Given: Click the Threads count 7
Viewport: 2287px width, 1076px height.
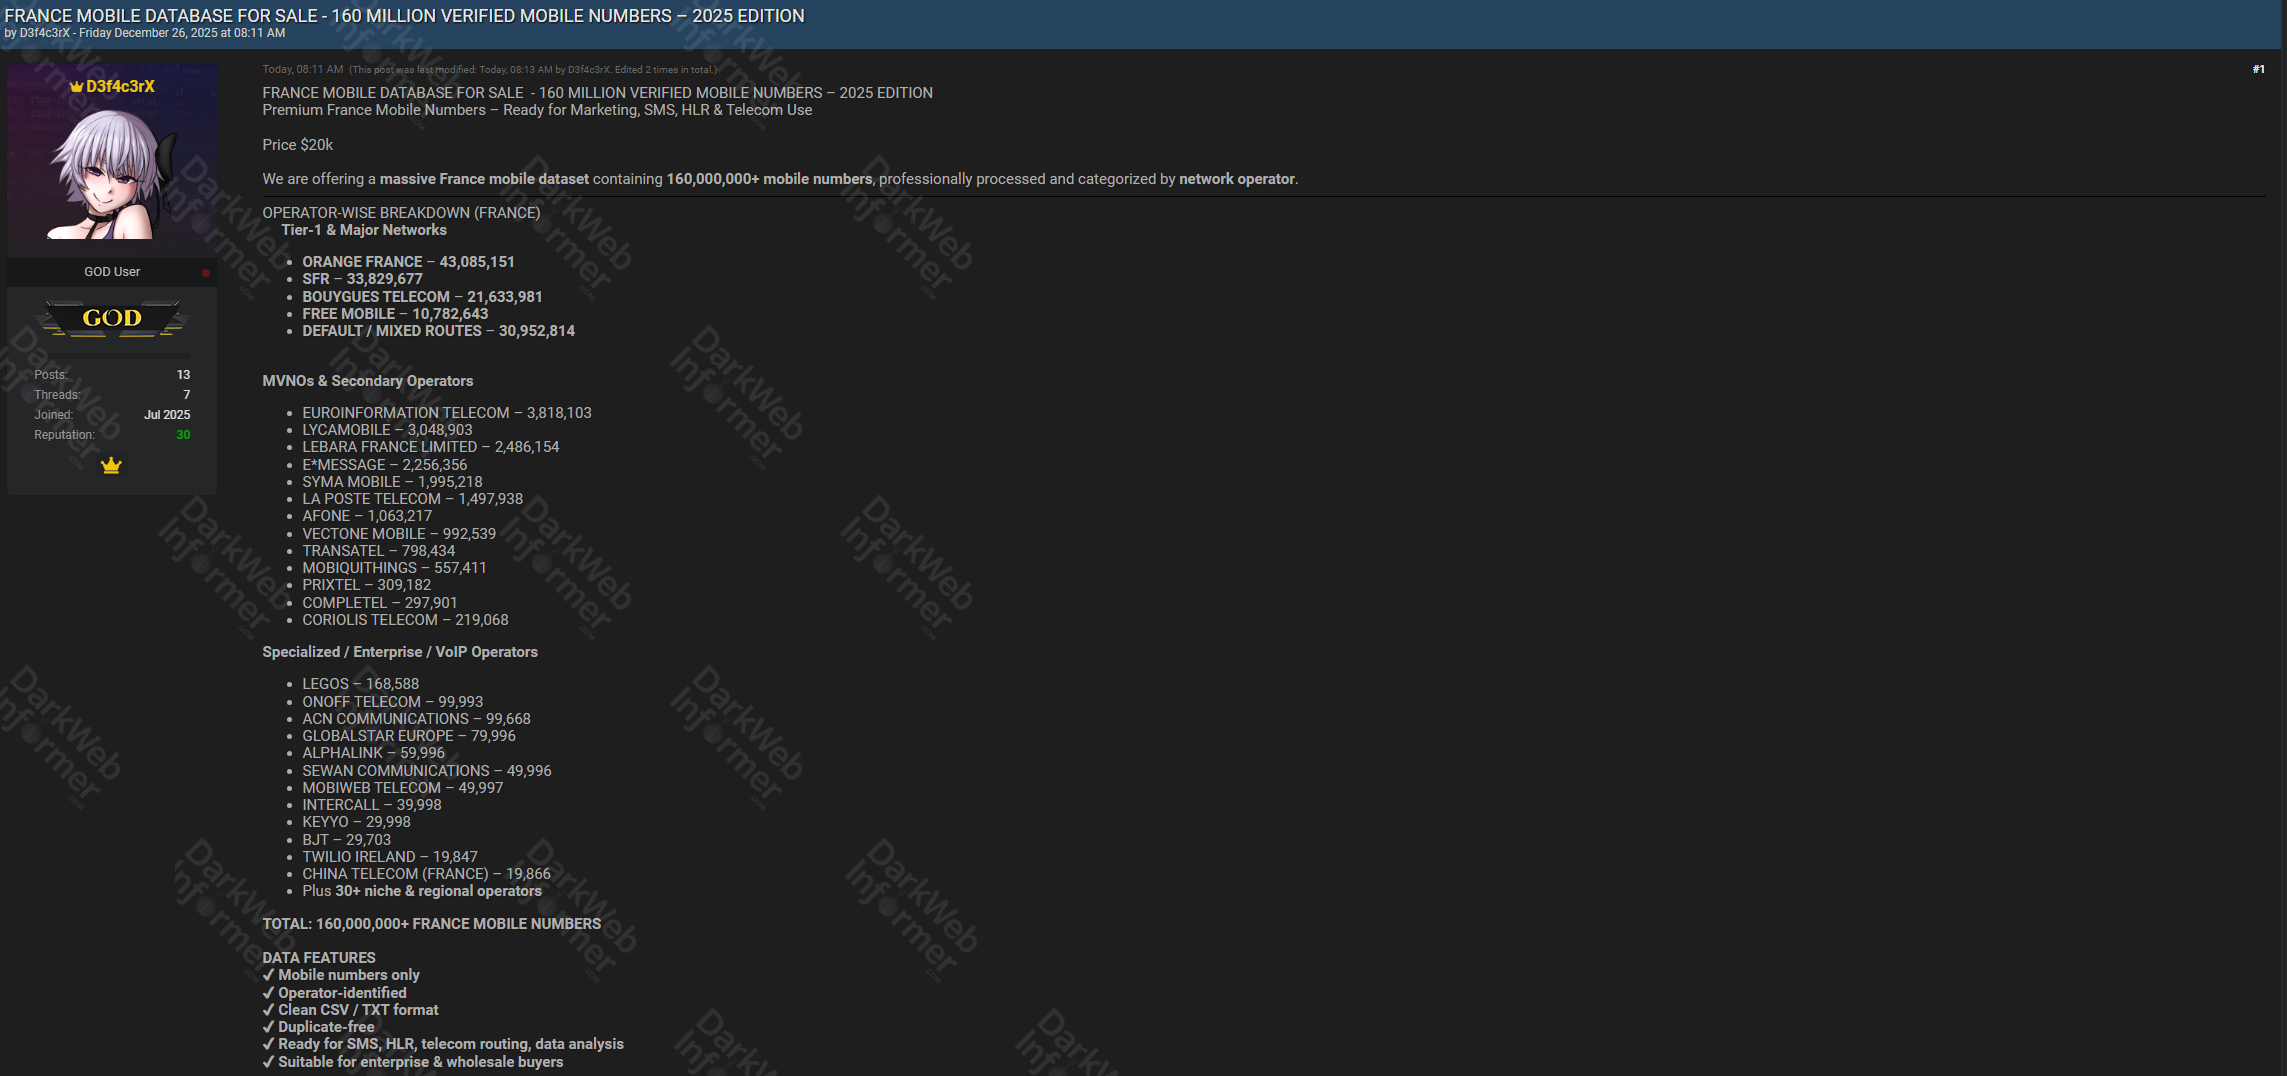Looking at the screenshot, I should pyautogui.click(x=186, y=395).
